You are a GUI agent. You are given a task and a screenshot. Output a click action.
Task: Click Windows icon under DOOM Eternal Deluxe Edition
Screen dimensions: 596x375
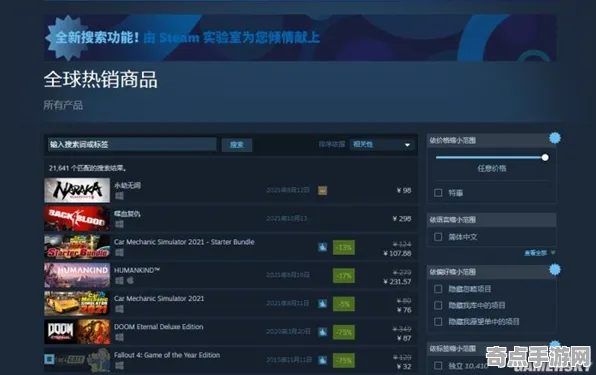[x=119, y=337]
